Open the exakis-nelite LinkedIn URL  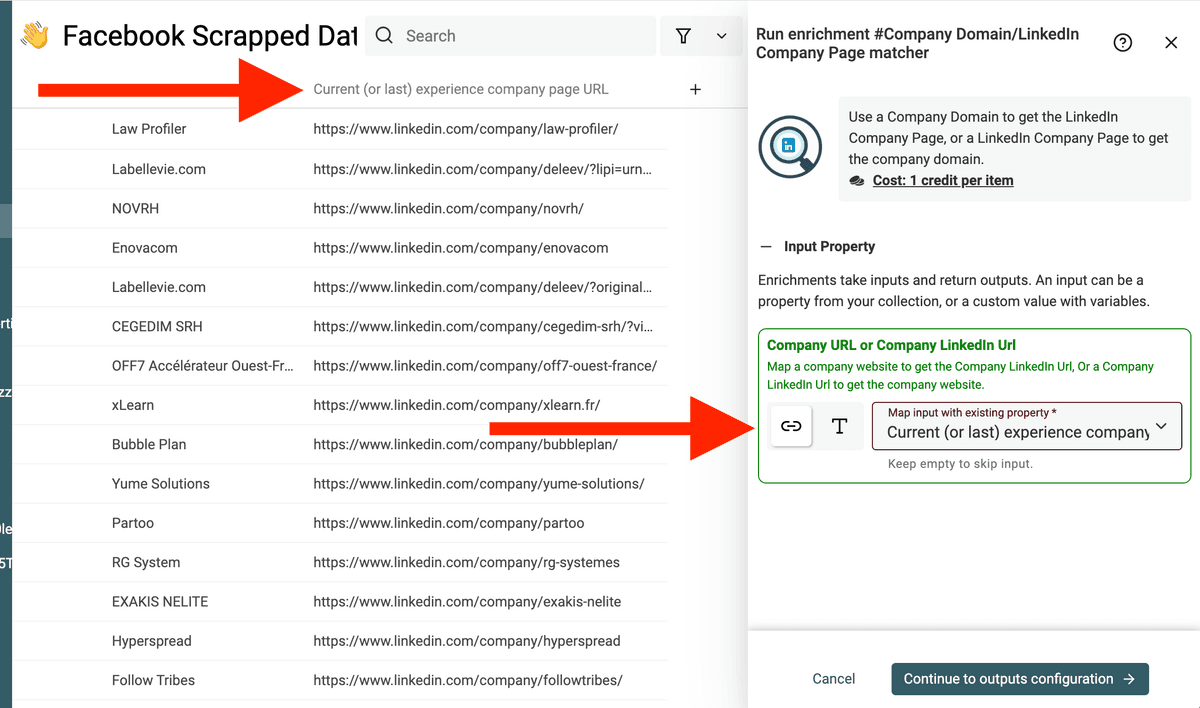[467, 601]
